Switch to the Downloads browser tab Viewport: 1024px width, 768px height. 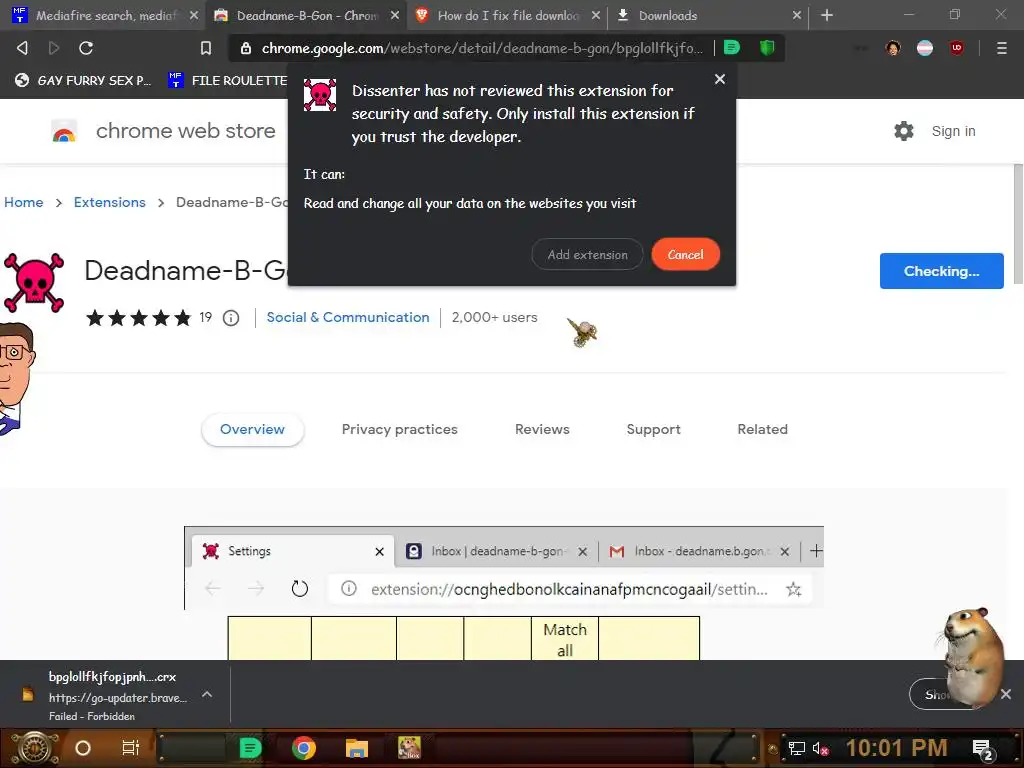click(708, 15)
